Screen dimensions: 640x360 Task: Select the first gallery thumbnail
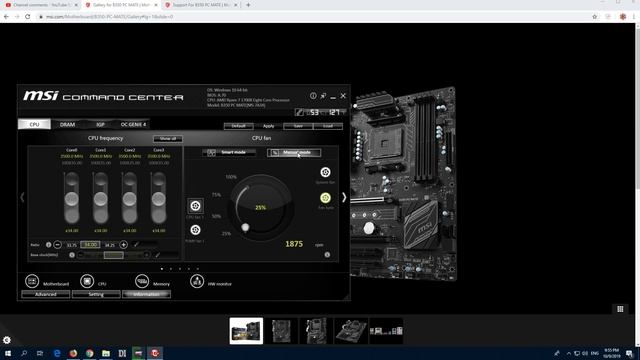[x=246, y=331]
